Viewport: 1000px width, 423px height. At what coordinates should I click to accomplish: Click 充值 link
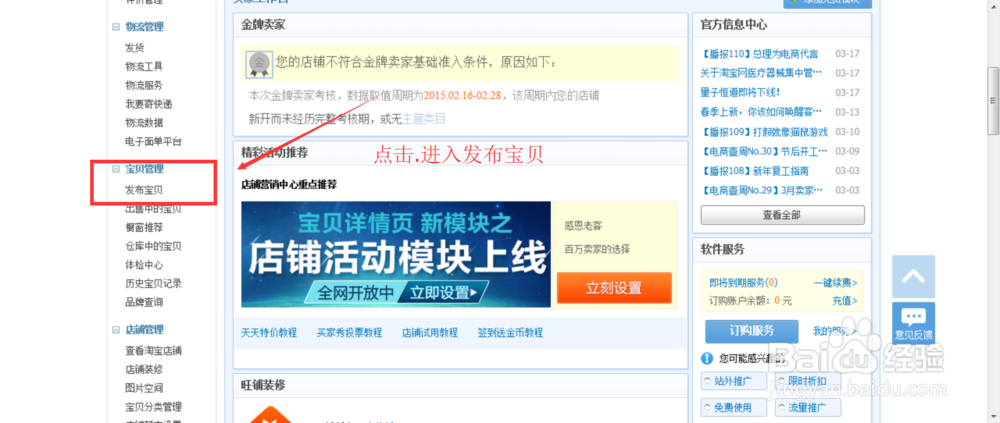pyautogui.click(x=844, y=300)
